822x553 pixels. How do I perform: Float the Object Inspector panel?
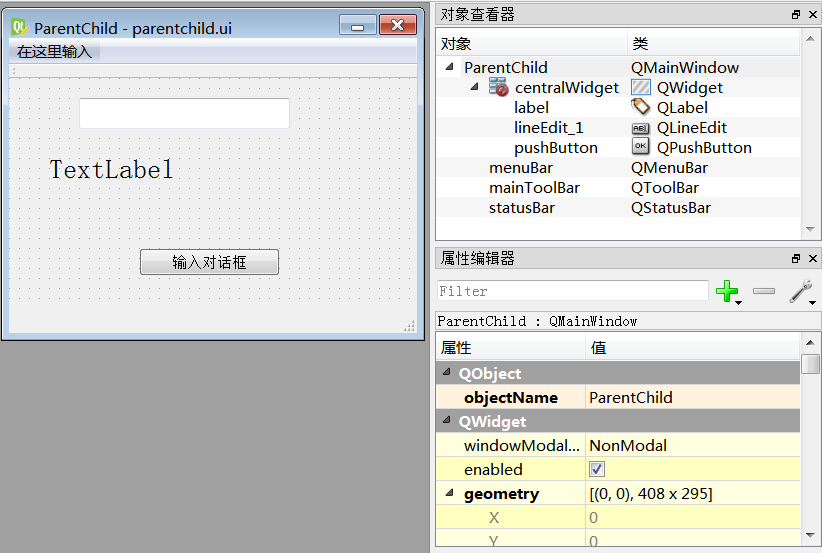(796, 15)
